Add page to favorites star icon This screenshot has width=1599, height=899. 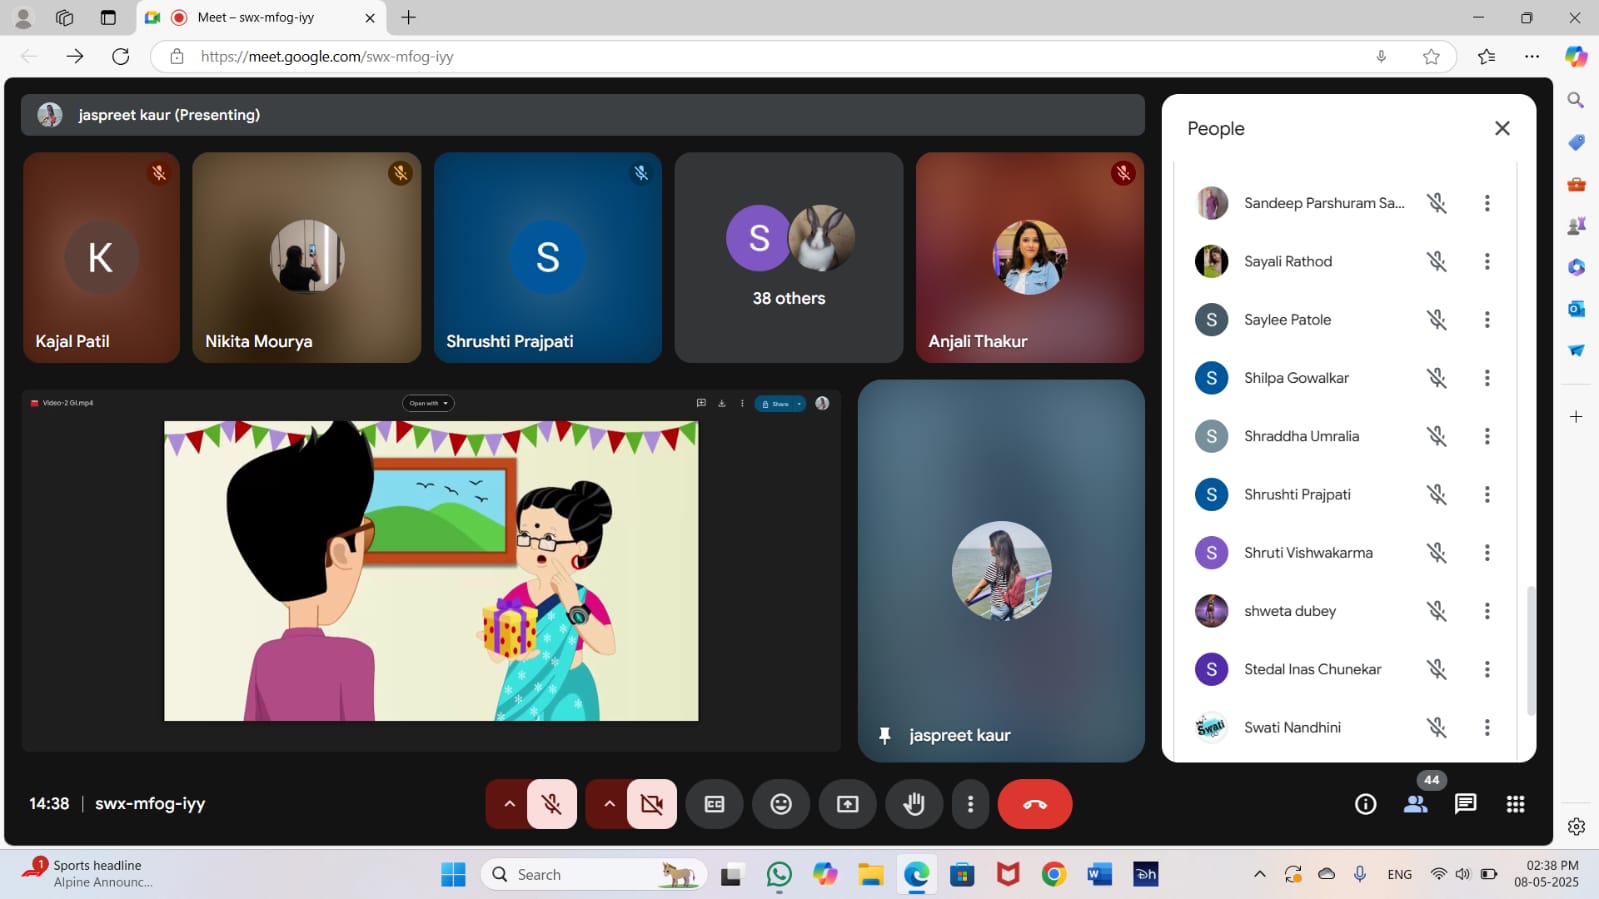point(1431,56)
